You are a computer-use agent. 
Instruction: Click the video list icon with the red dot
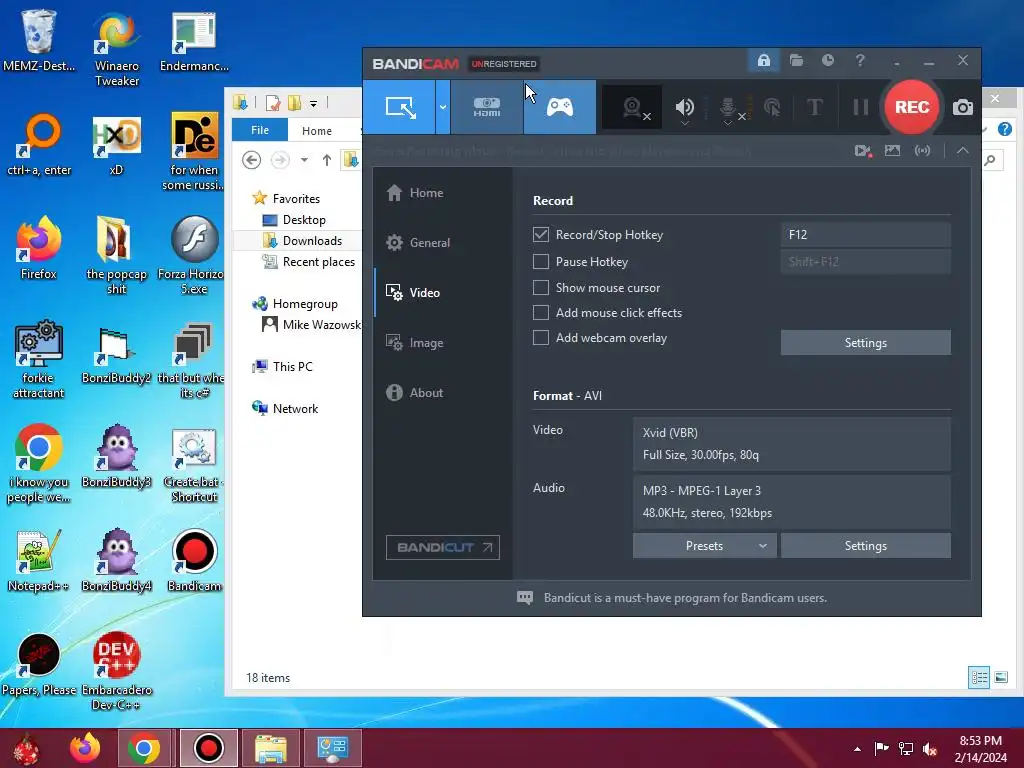pos(863,151)
